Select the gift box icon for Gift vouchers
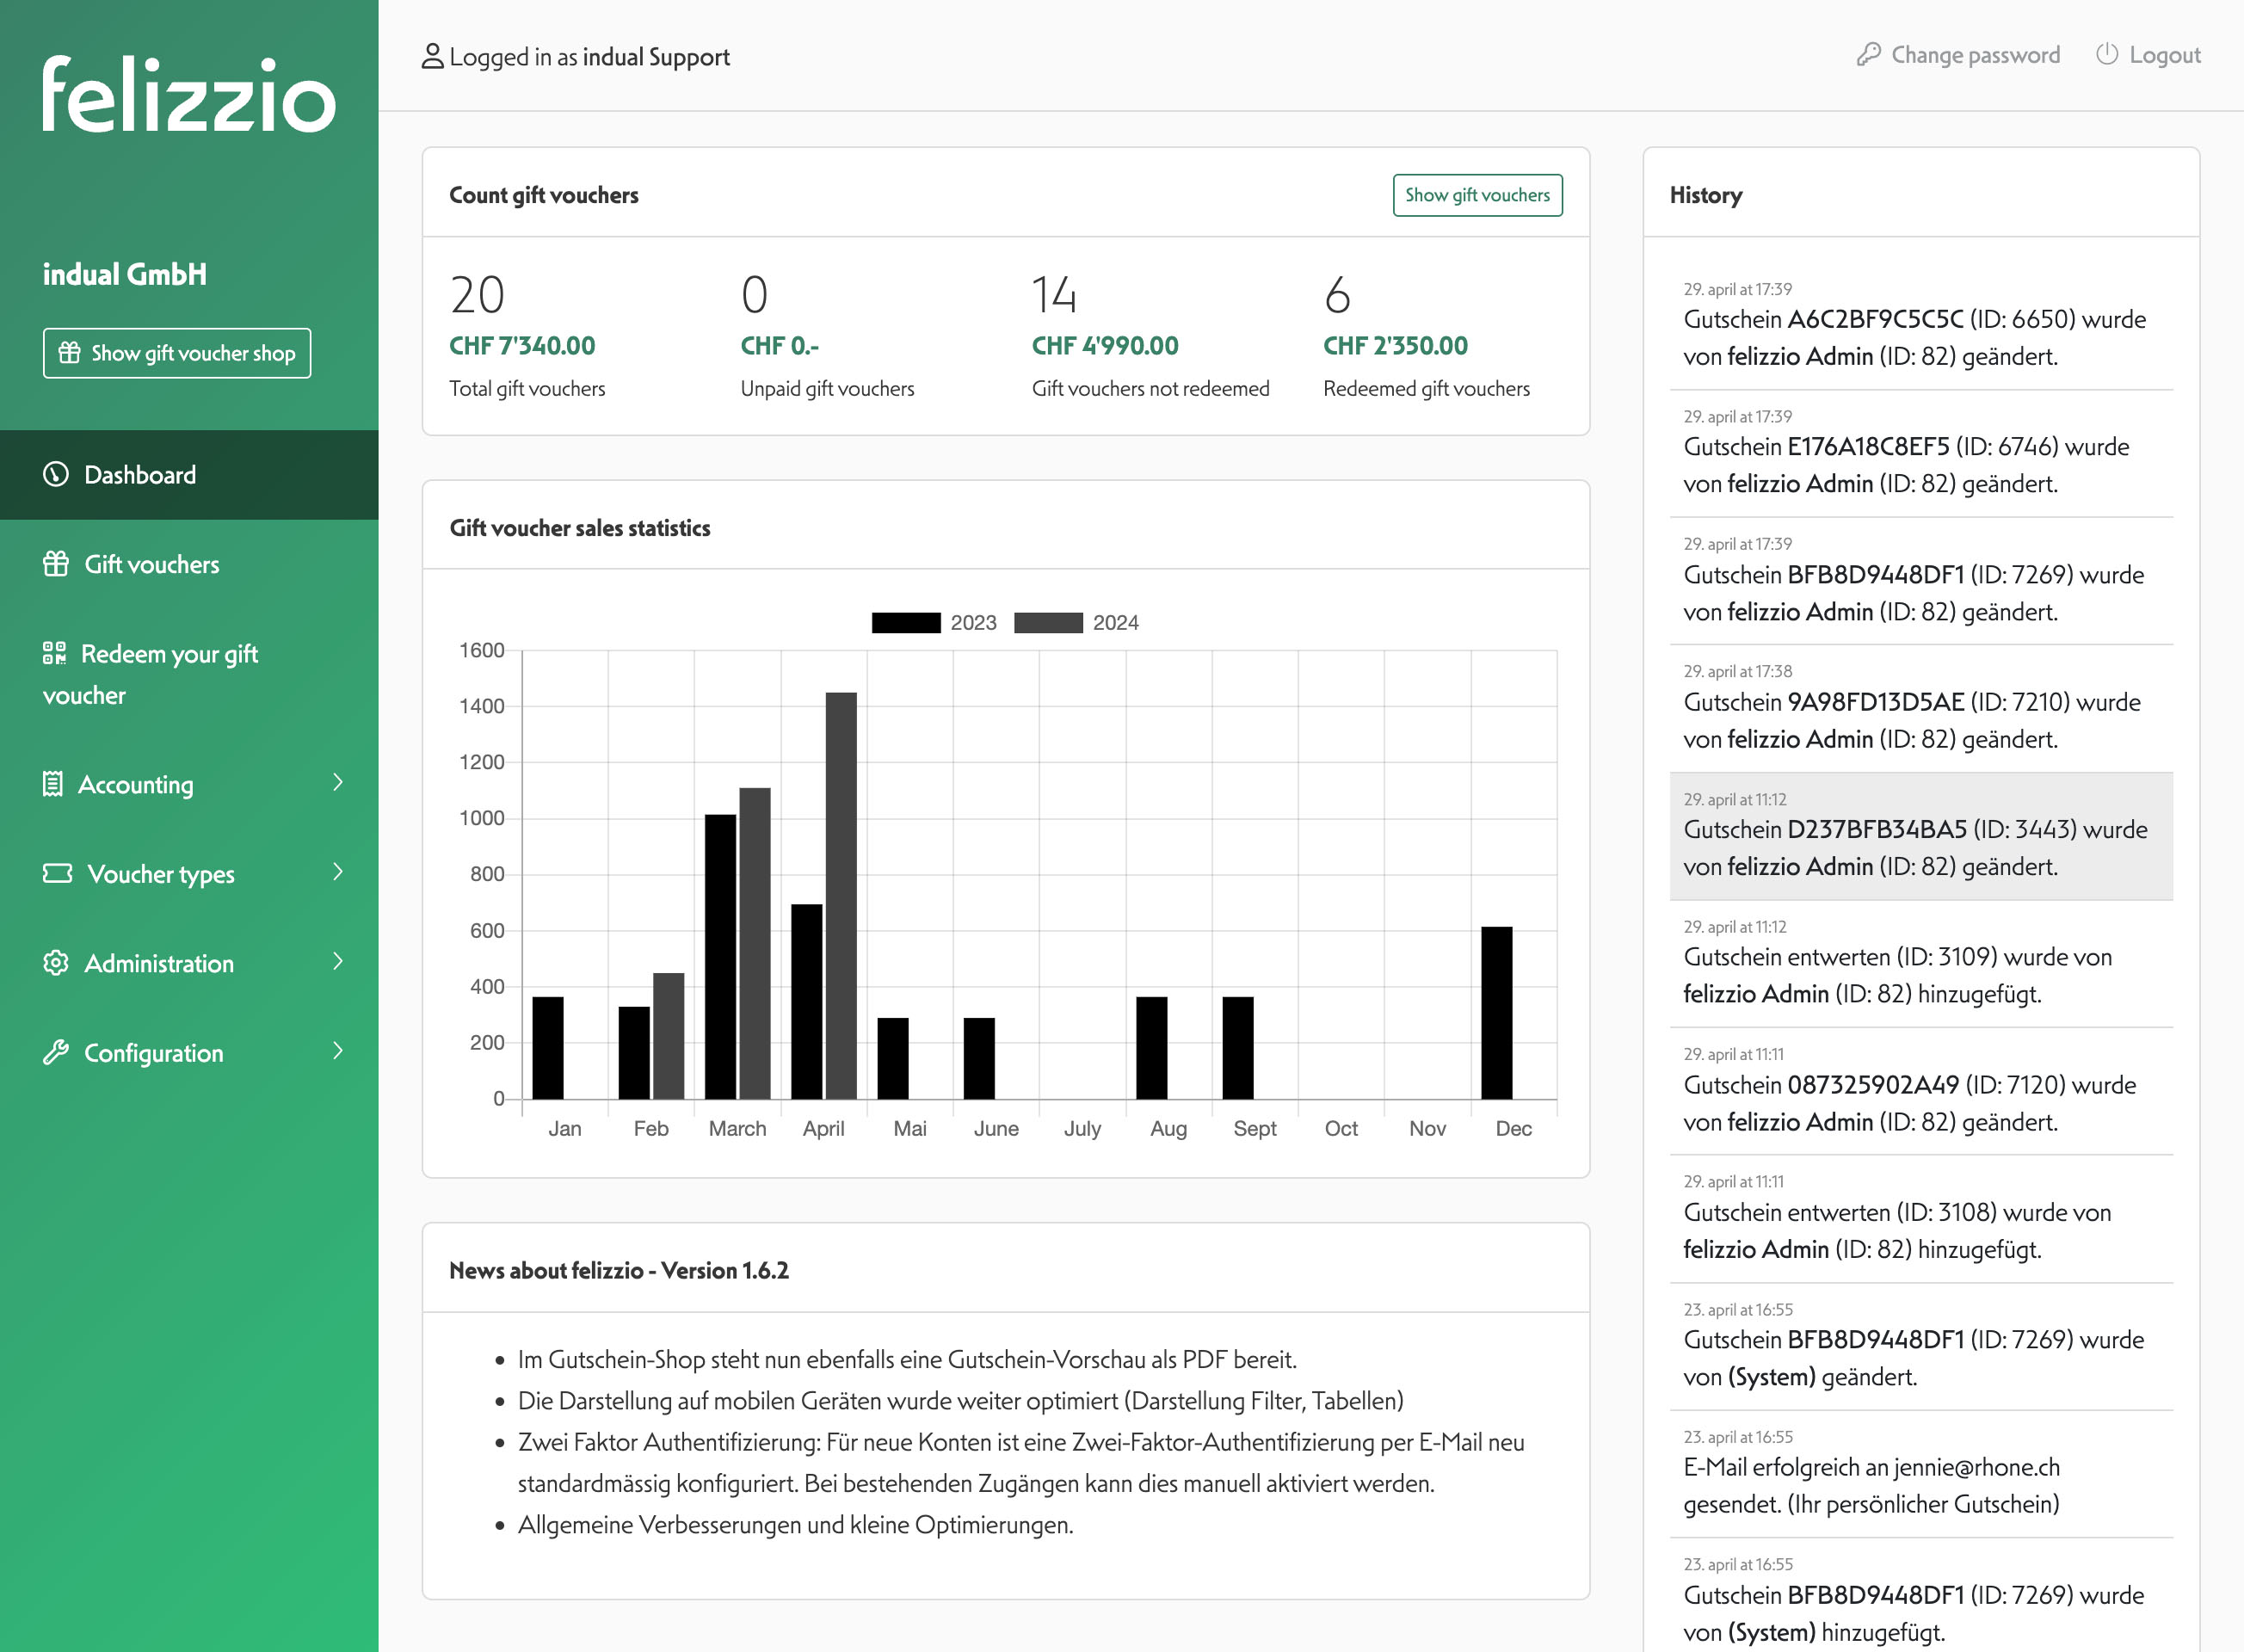The height and width of the screenshot is (1652, 2244). [56, 563]
